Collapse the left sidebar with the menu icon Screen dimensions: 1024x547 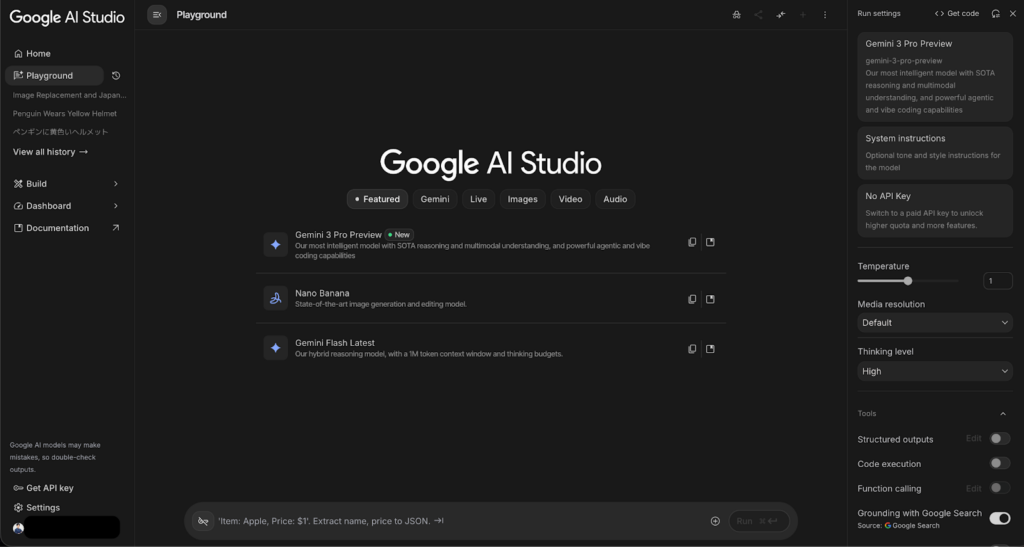[x=157, y=15]
